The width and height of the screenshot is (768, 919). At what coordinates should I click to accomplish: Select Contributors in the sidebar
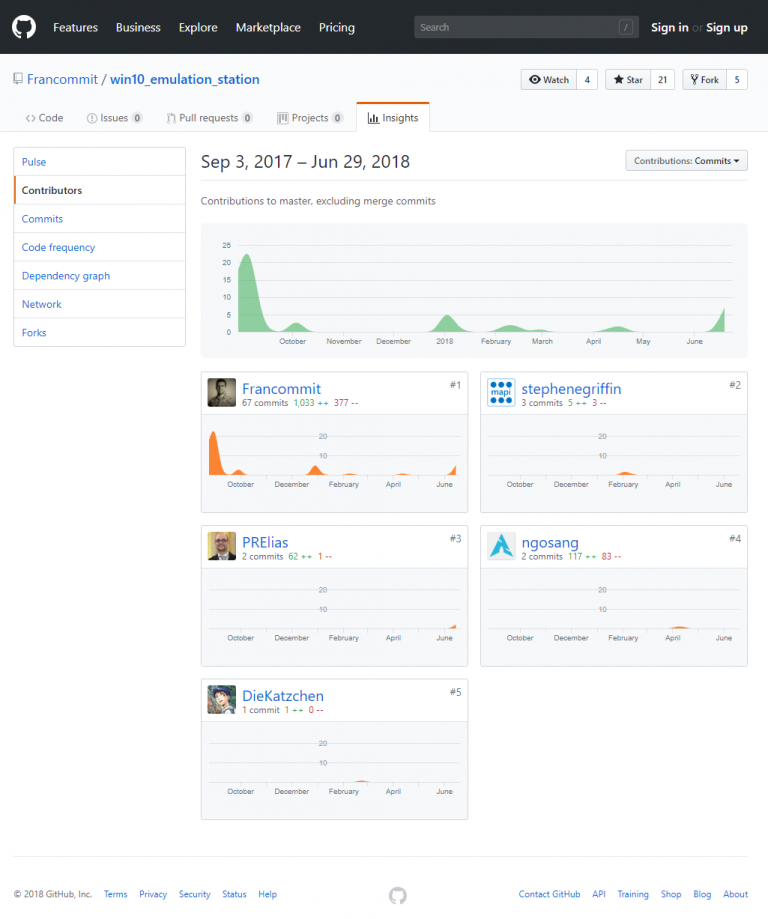100,190
